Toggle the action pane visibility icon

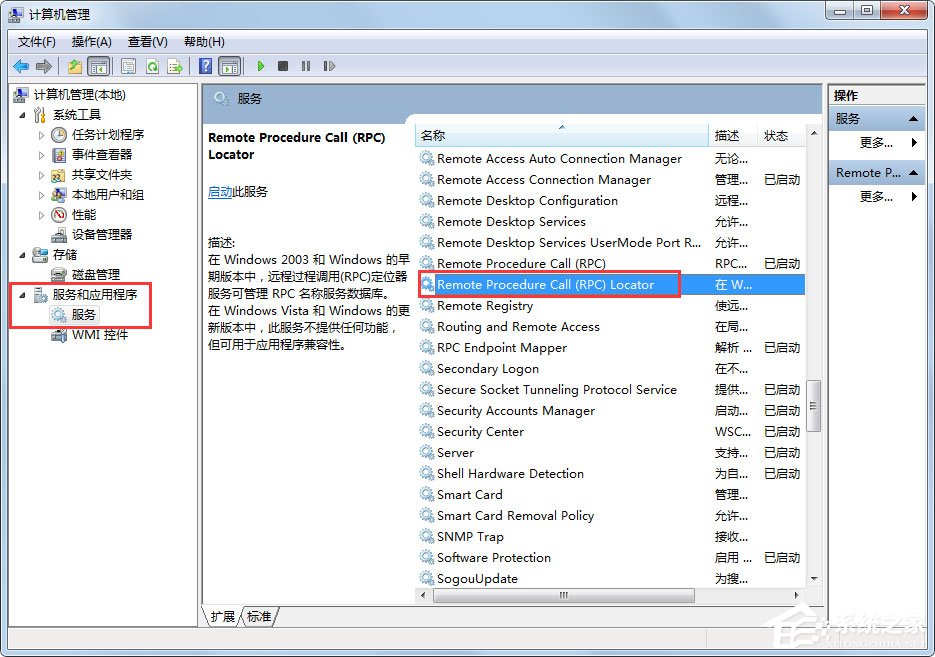pyautogui.click(x=231, y=66)
